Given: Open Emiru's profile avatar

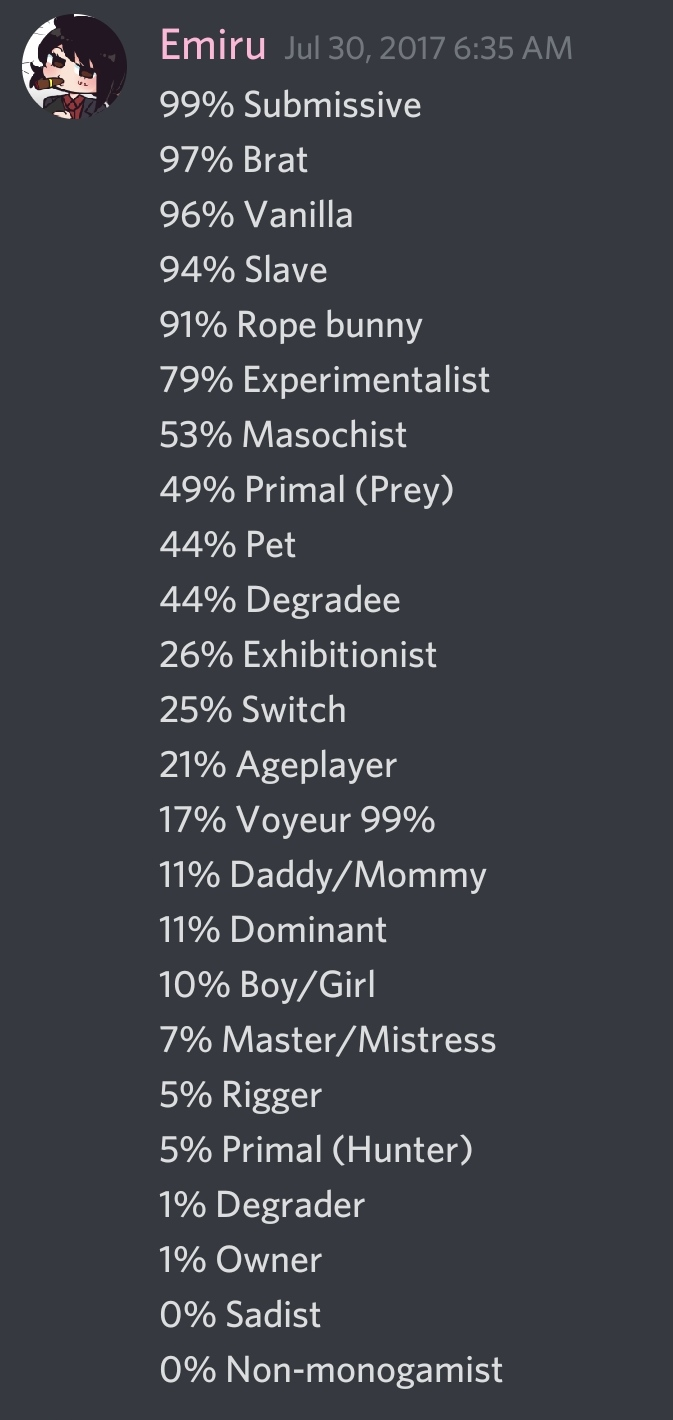Looking at the screenshot, I should pyautogui.click(x=75, y=68).
